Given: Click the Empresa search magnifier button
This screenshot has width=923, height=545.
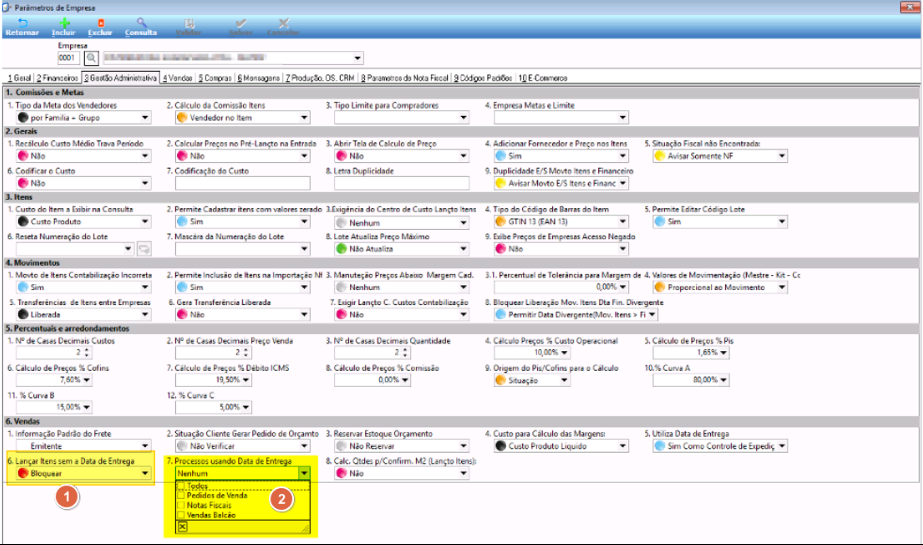Looking at the screenshot, I should point(91,58).
